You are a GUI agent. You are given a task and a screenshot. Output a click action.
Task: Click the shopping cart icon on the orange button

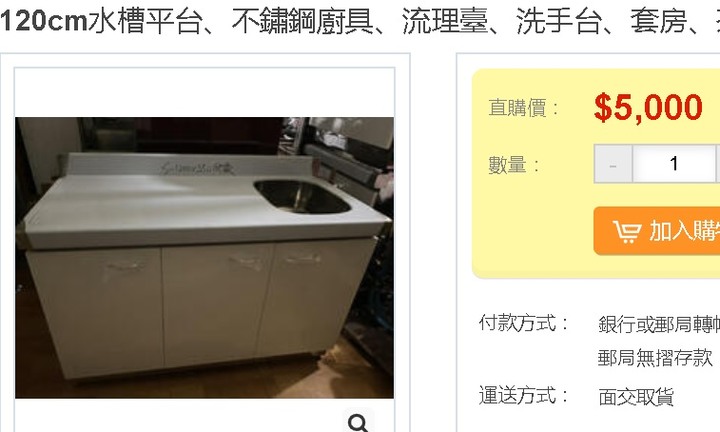click(627, 231)
